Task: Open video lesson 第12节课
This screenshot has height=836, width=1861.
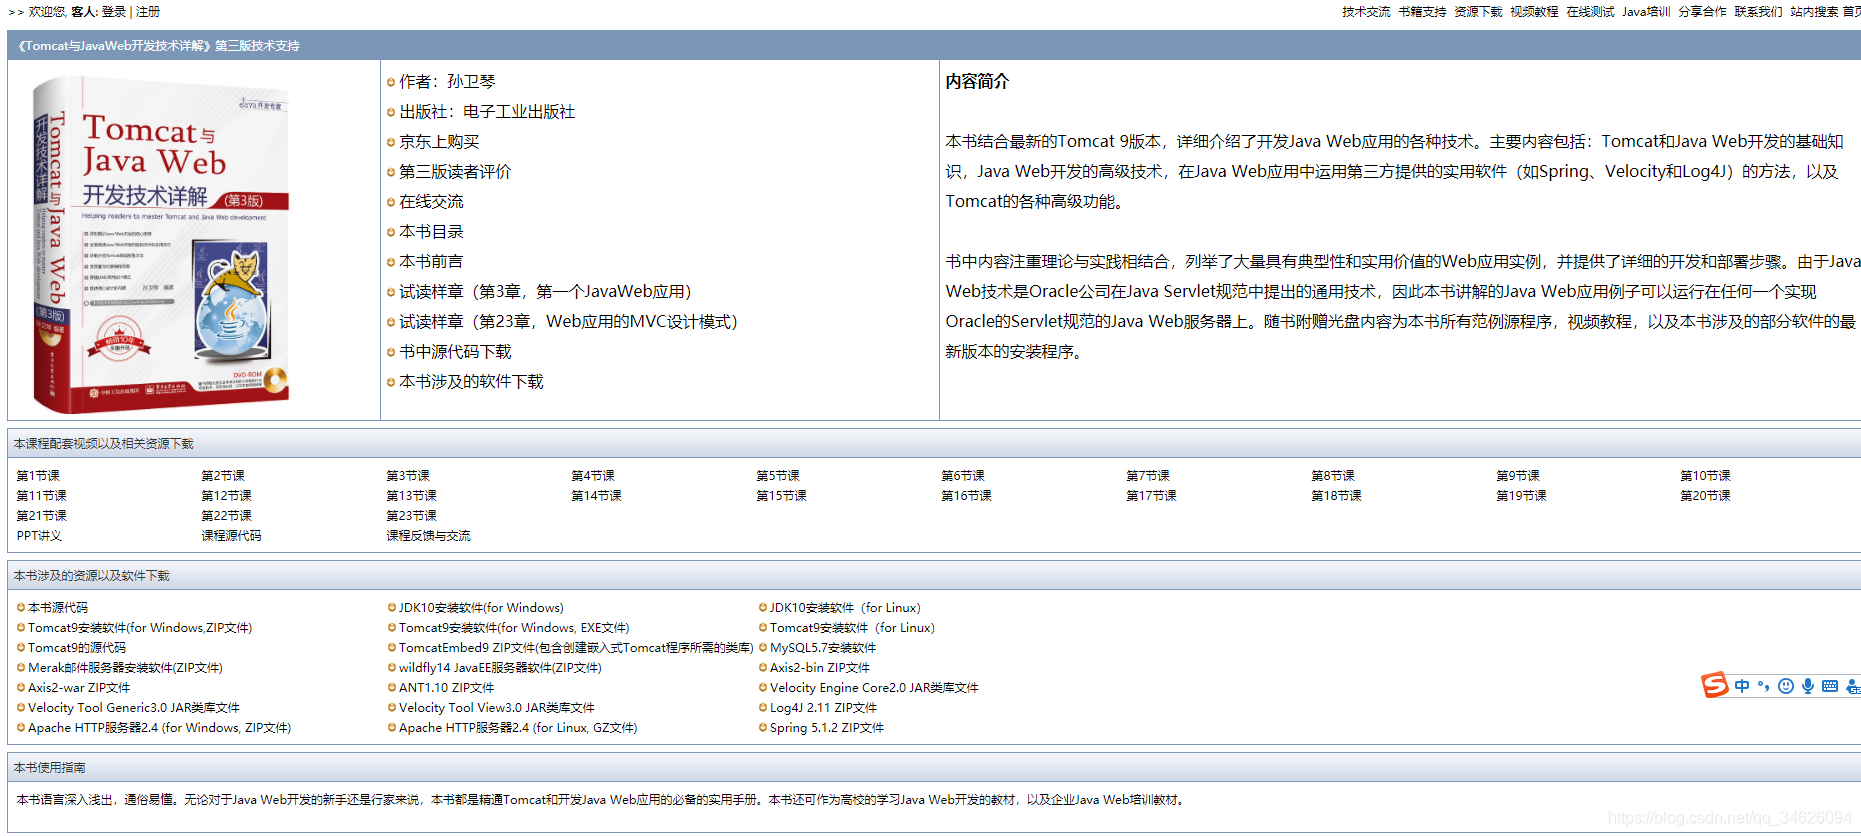Action: click(x=226, y=496)
